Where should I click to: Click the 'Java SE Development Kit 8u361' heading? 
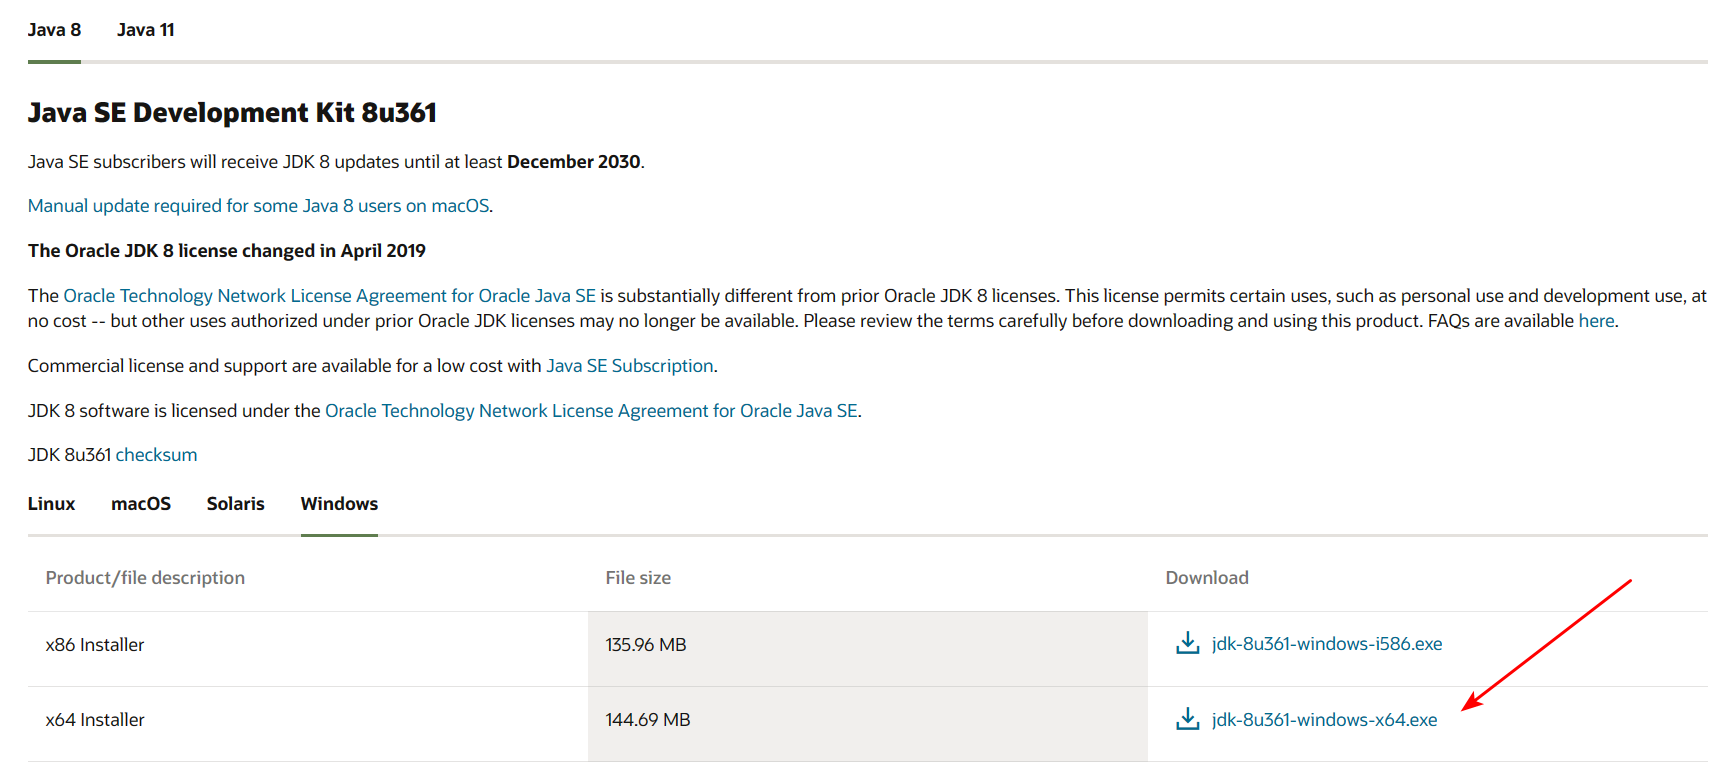tap(232, 112)
